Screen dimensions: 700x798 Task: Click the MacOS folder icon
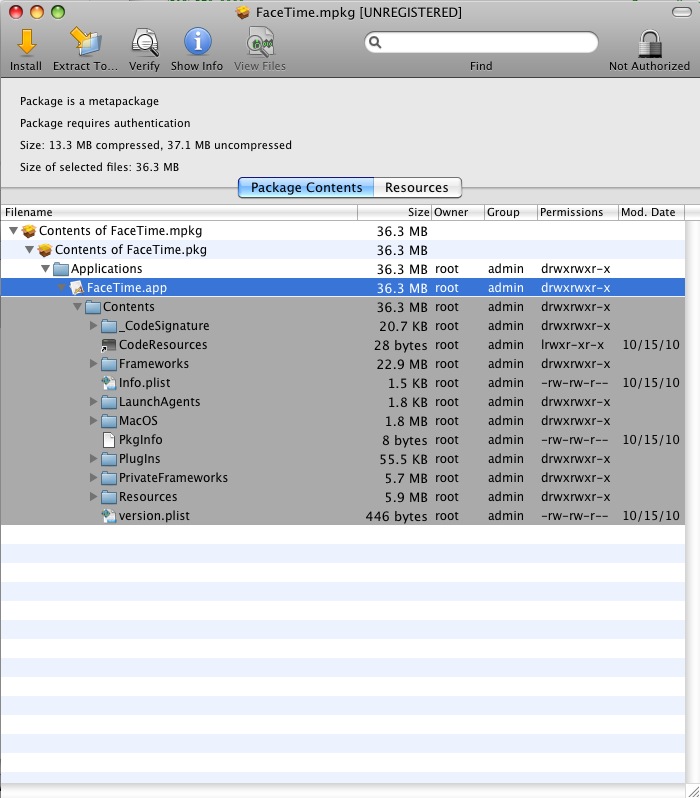coord(109,421)
